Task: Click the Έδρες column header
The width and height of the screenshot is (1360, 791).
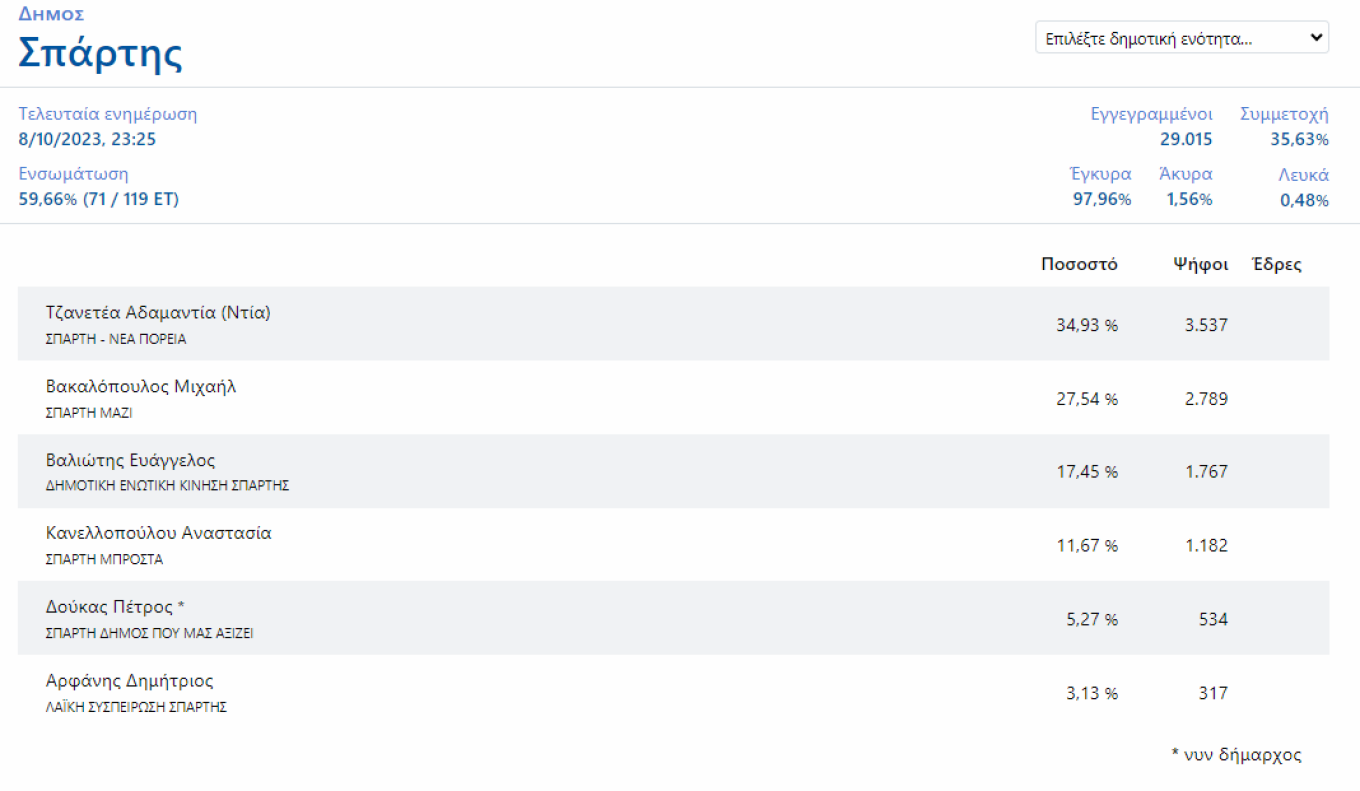Action: coord(1276,264)
